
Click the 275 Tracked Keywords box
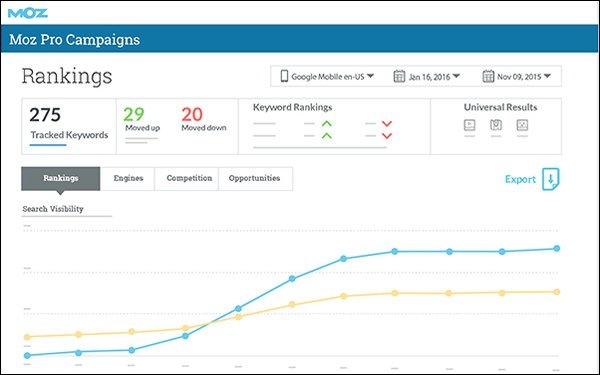pos(69,126)
